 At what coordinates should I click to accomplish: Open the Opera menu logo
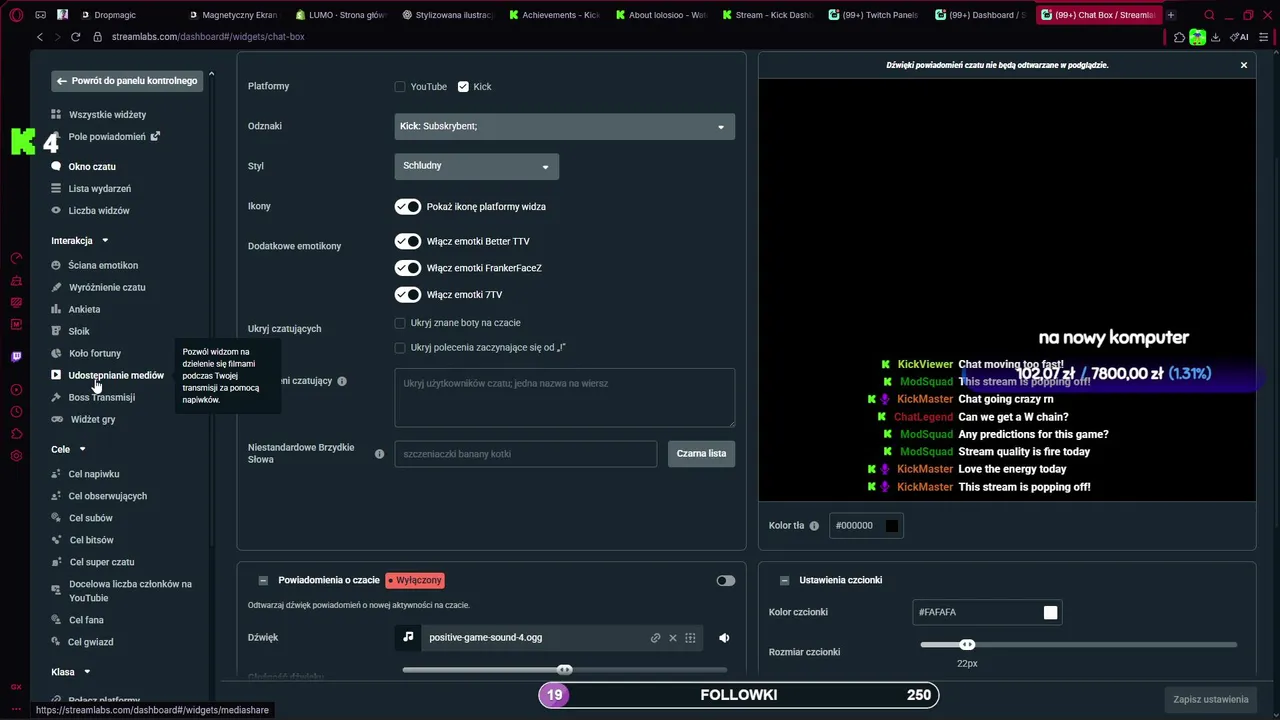pos(16,15)
